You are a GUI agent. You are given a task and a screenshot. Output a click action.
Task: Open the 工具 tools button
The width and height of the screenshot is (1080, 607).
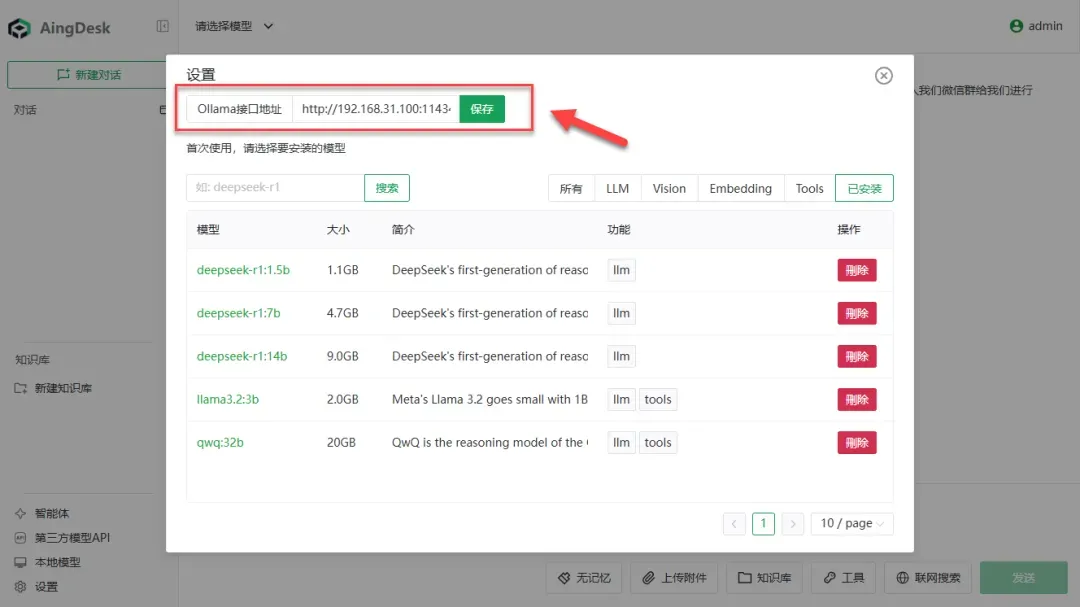click(x=844, y=578)
